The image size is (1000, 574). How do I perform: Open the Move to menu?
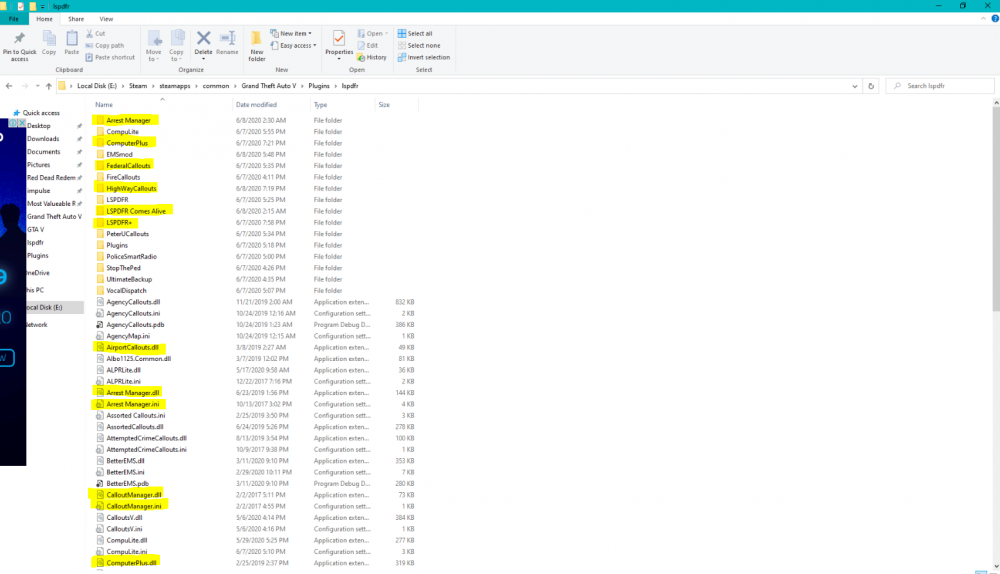(154, 46)
